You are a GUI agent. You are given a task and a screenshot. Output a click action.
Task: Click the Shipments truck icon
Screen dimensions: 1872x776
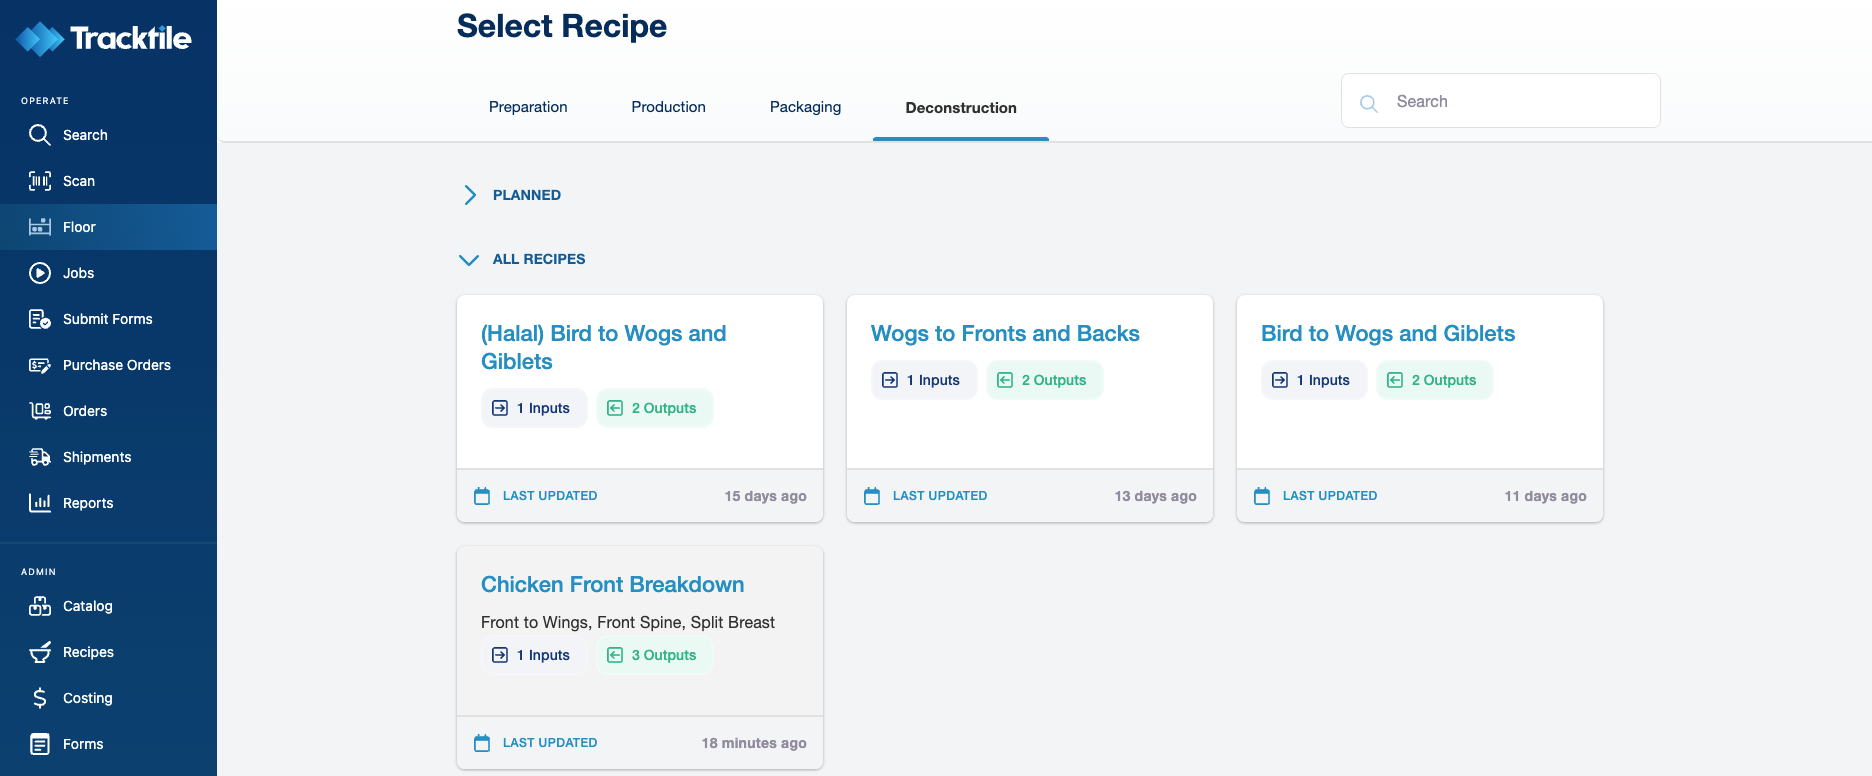pyautogui.click(x=40, y=457)
